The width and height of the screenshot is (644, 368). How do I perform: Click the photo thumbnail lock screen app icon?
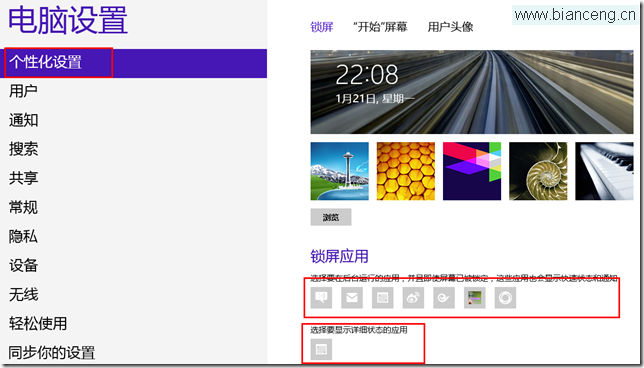[x=474, y=298]
